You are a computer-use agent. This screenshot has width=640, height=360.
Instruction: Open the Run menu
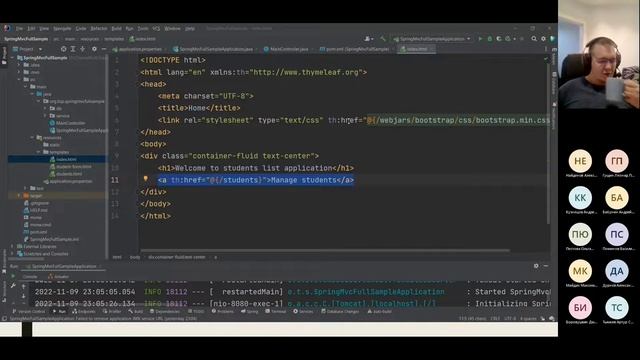[129, 29]
